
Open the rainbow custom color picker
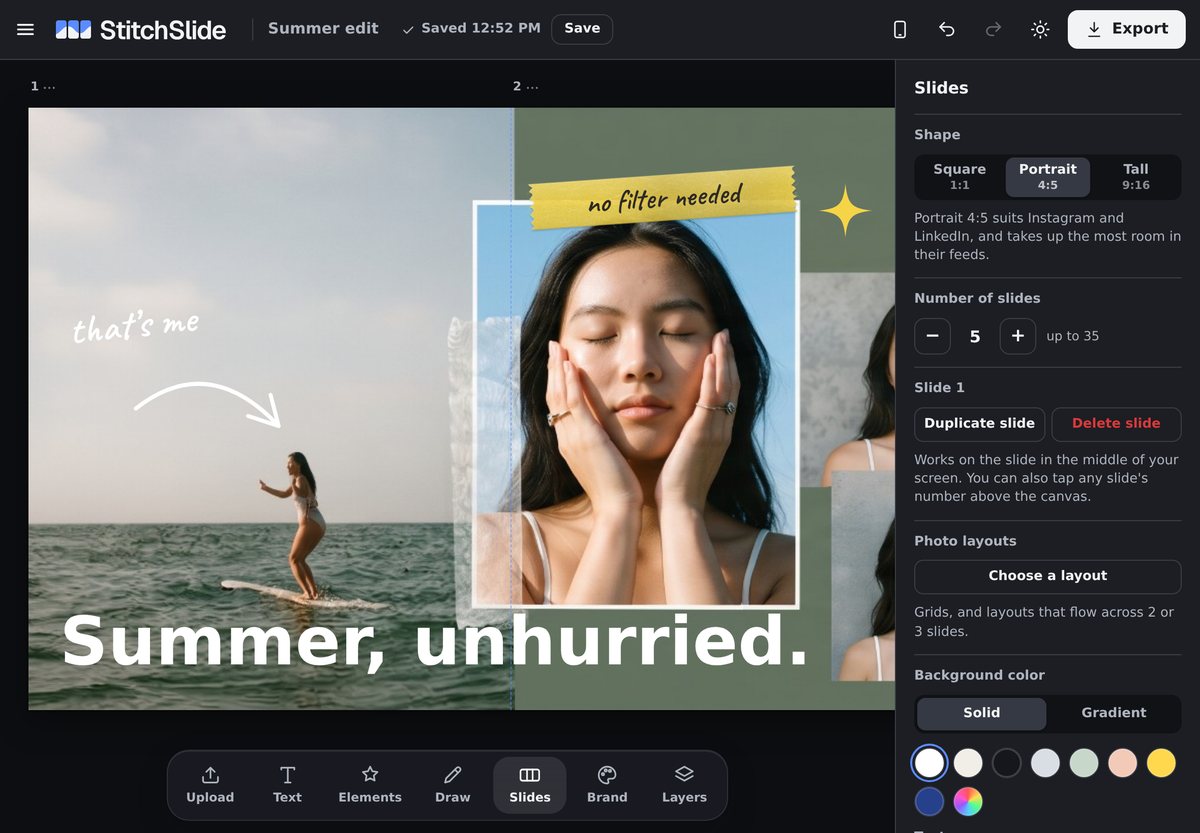(x=968, y=801)
